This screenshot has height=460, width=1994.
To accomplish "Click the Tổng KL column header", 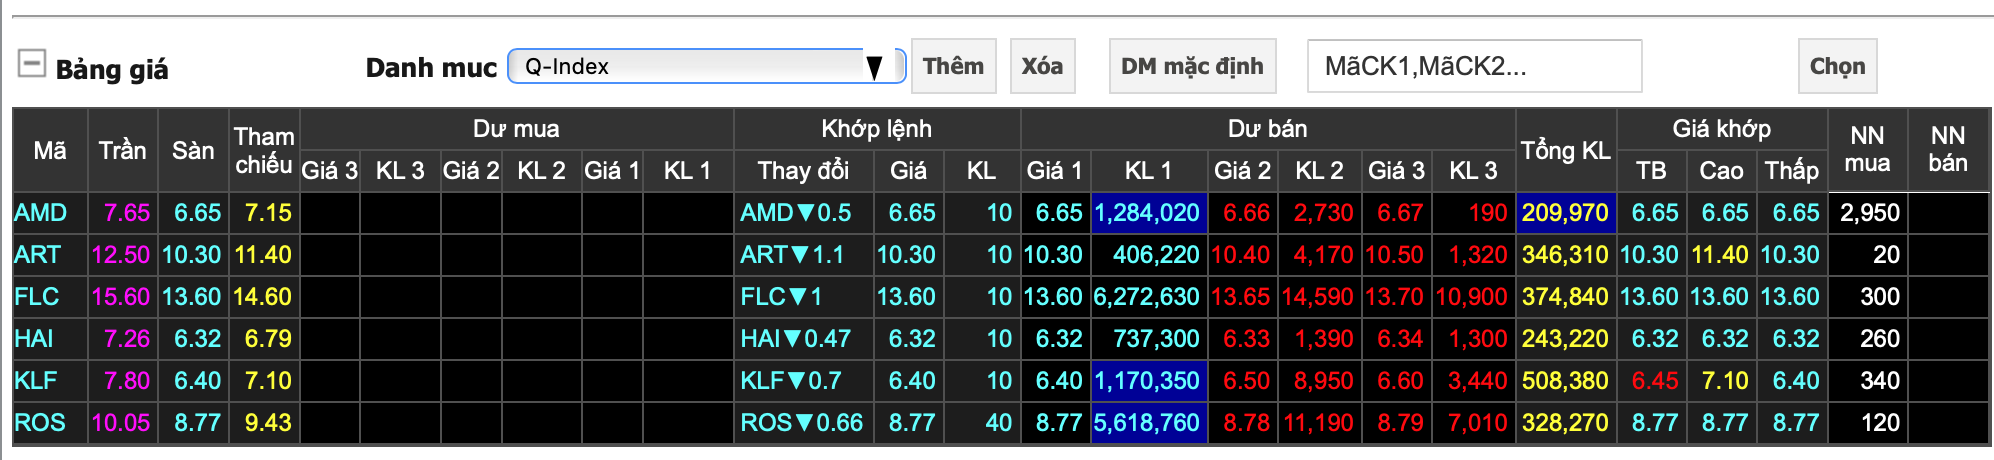I will click(x=1565, y=150).
